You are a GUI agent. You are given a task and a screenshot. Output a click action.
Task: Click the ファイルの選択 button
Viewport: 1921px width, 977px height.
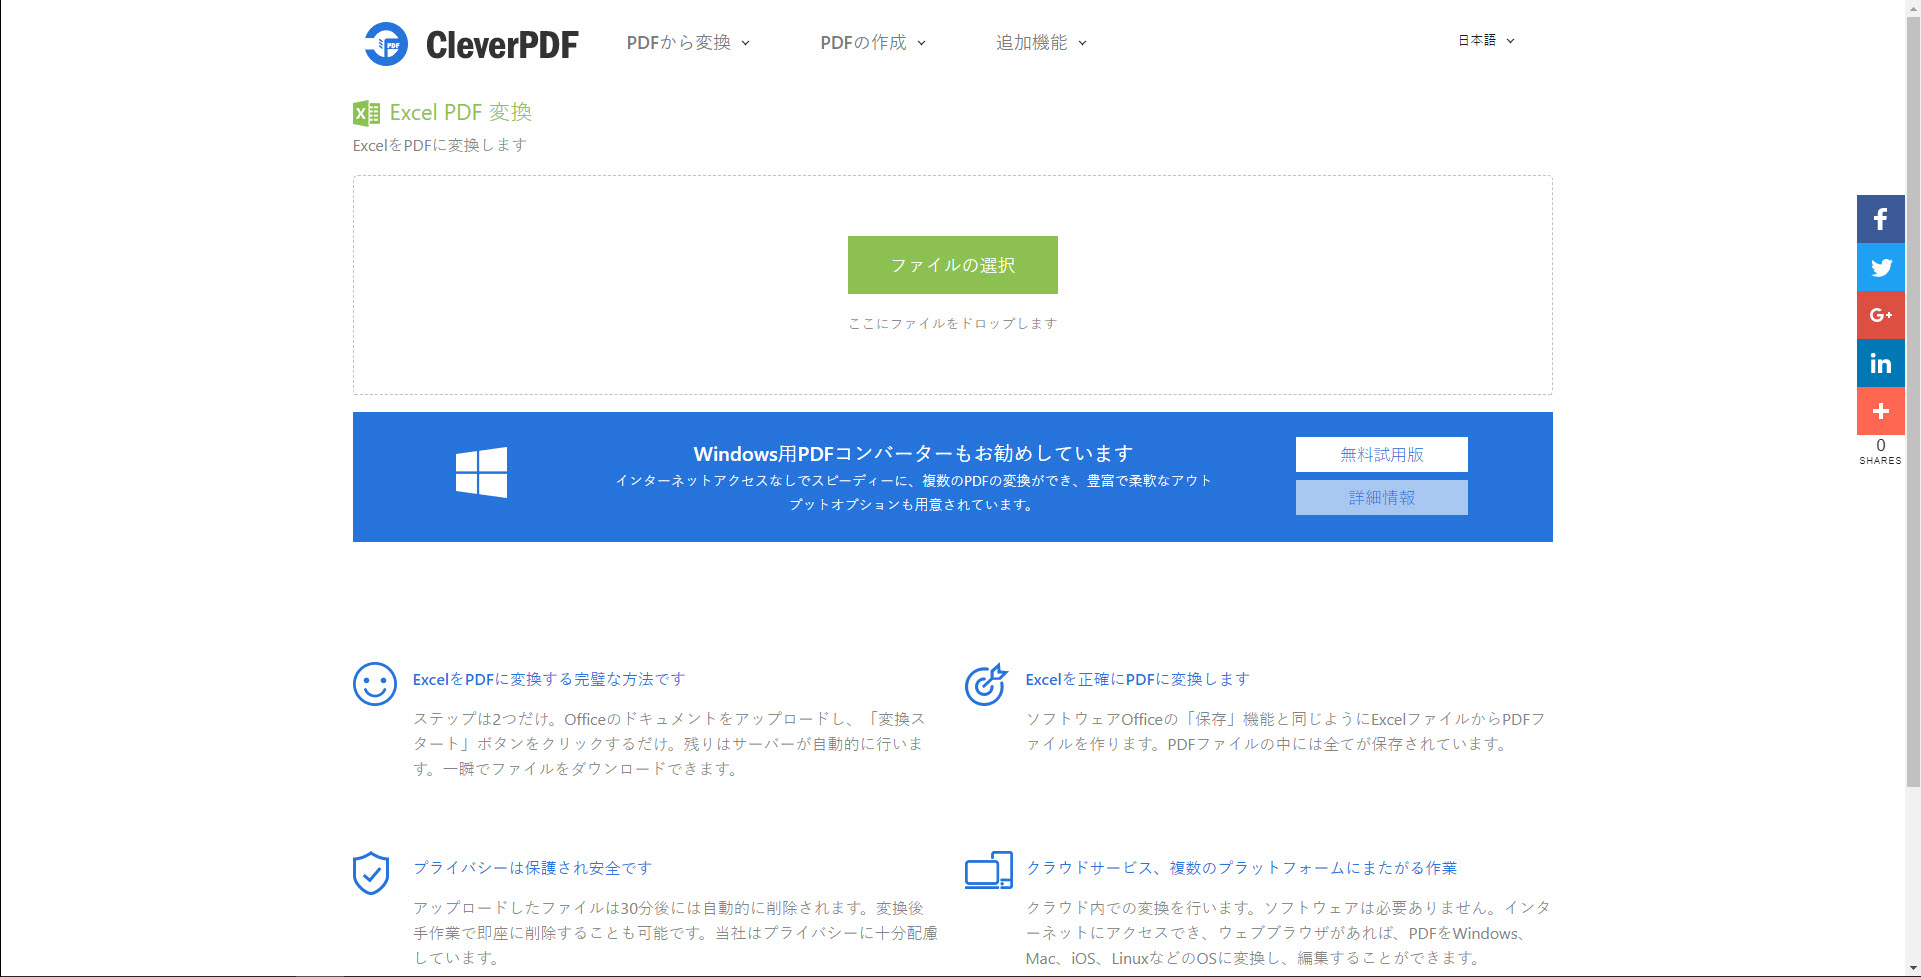click(x=952, y=265)
